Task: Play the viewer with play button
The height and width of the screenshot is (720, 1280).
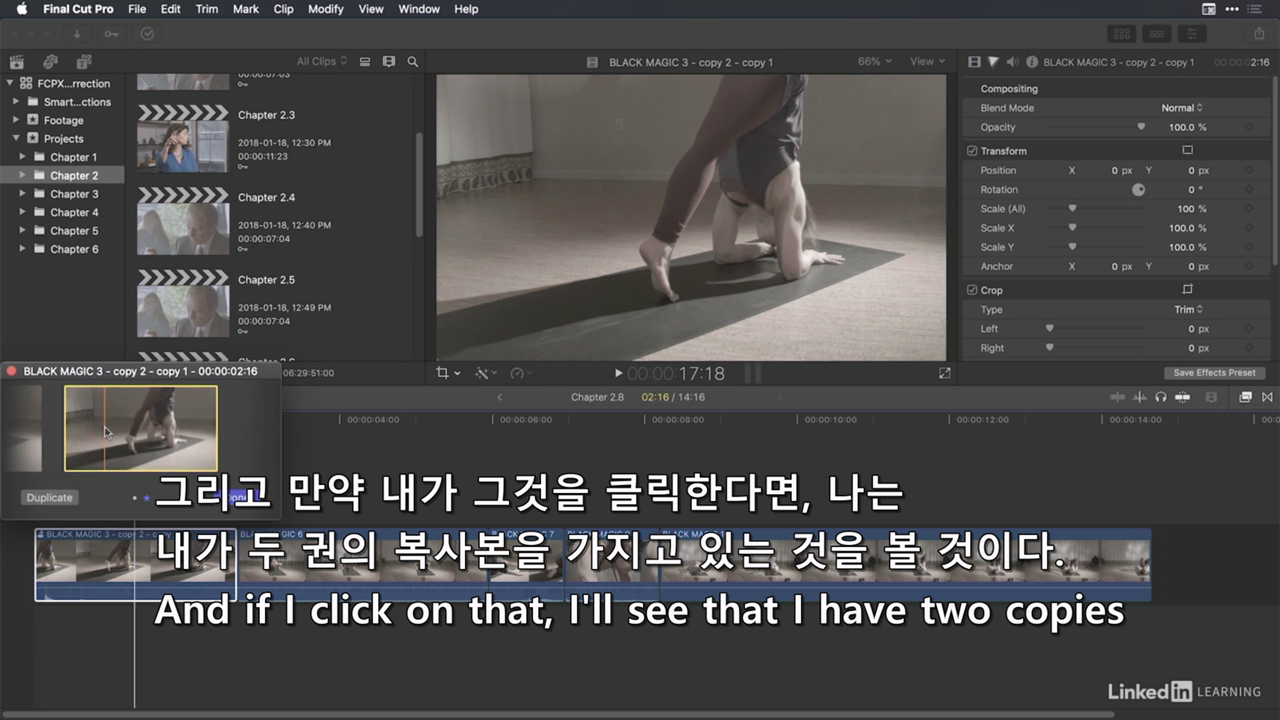Action: click(x=618, y=373)
